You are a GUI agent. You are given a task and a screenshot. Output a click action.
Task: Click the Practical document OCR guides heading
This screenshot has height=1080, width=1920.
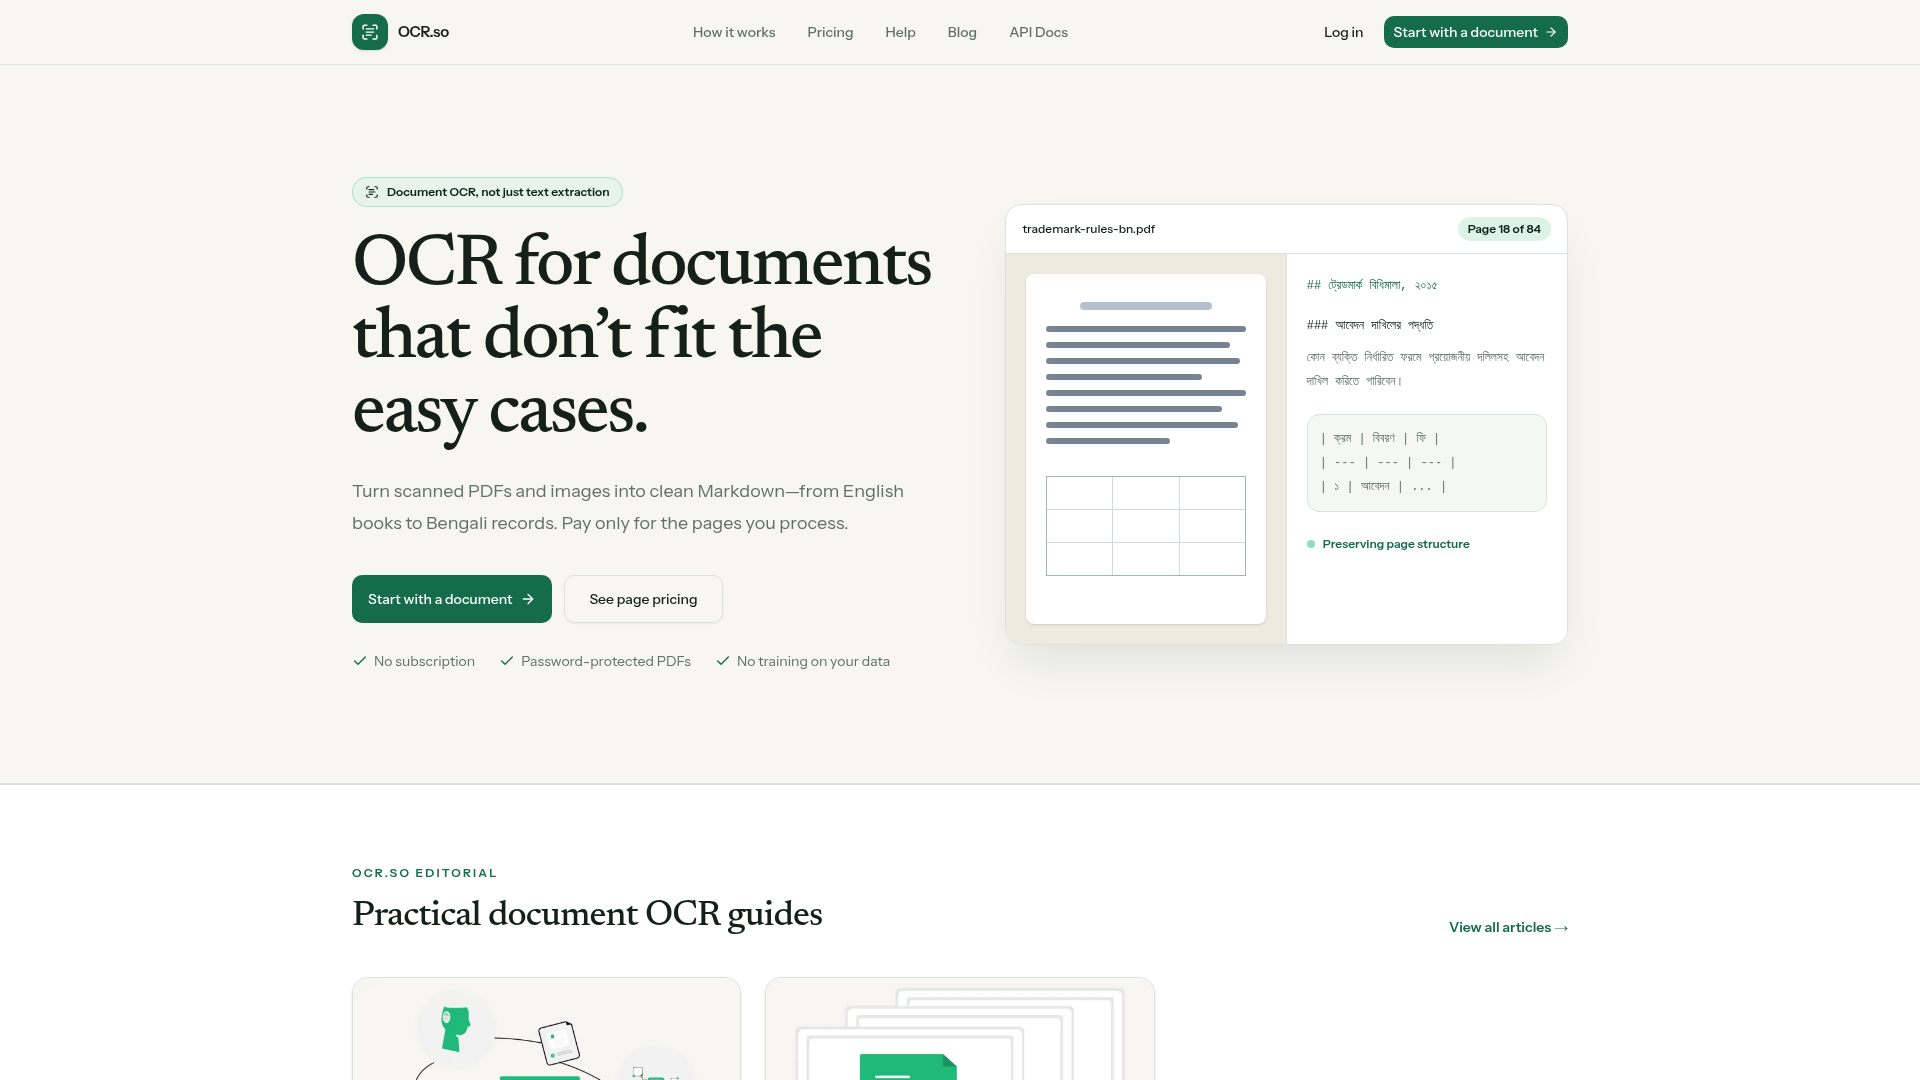[587, 914]
